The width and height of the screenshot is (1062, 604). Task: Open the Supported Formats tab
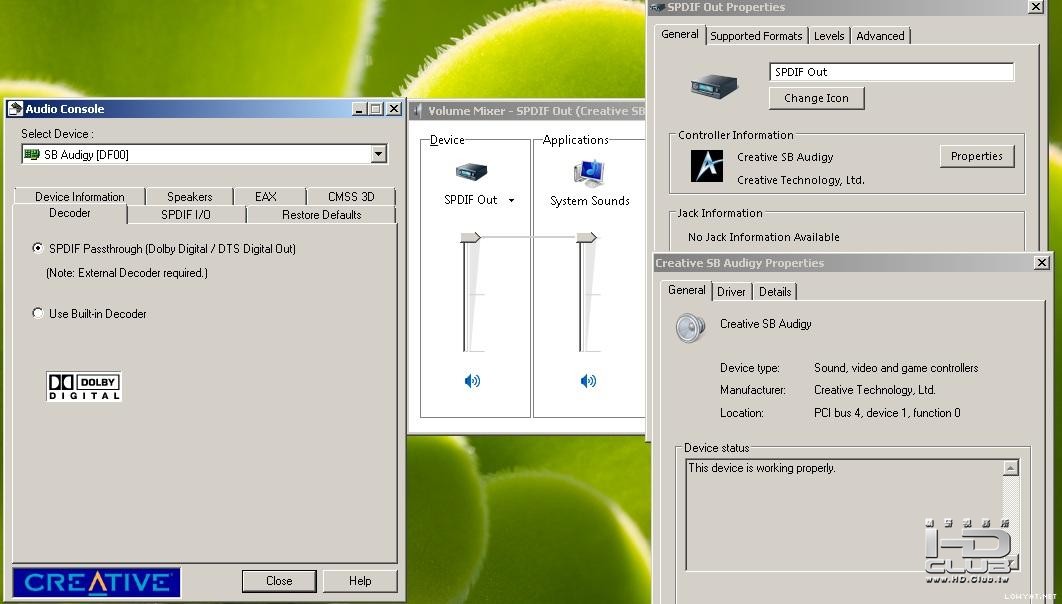tap(756, 36)
